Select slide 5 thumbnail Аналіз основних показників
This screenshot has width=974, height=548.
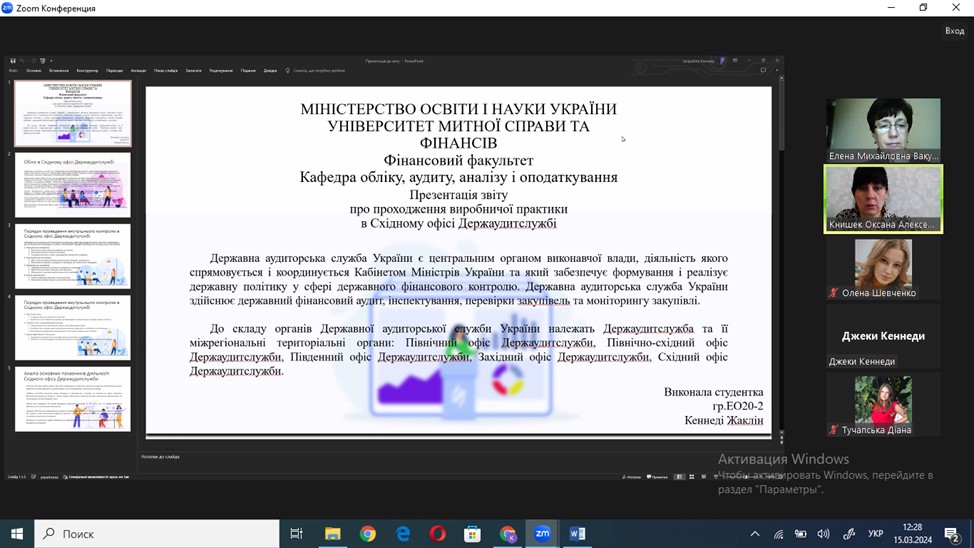(73, 399)
